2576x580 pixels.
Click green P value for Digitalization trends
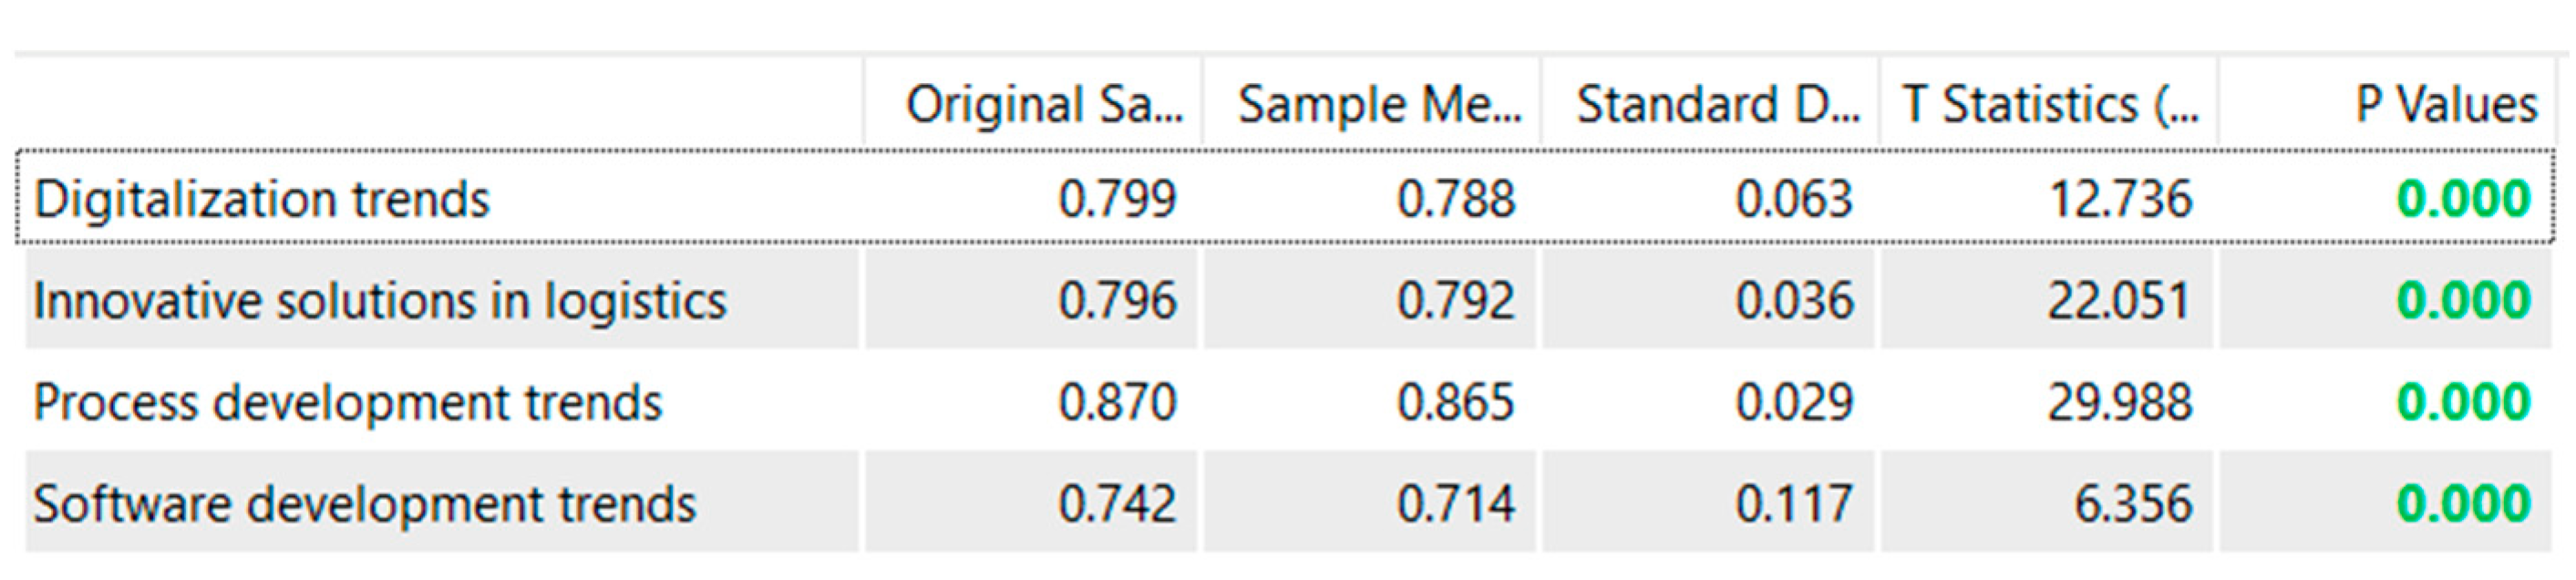tap(2463, 199)
